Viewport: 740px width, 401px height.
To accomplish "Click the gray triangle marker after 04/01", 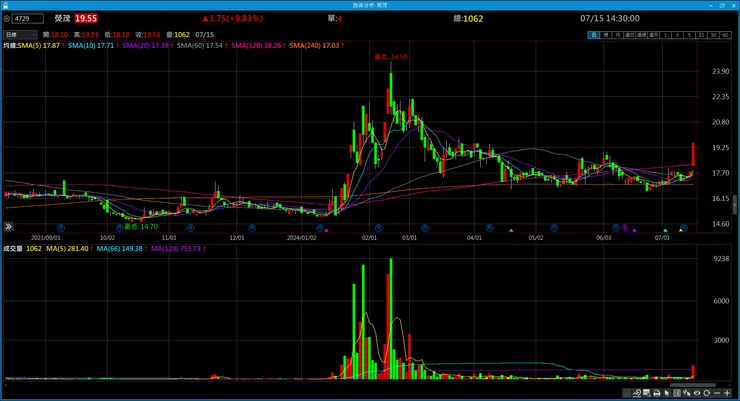I will point(511,230).
